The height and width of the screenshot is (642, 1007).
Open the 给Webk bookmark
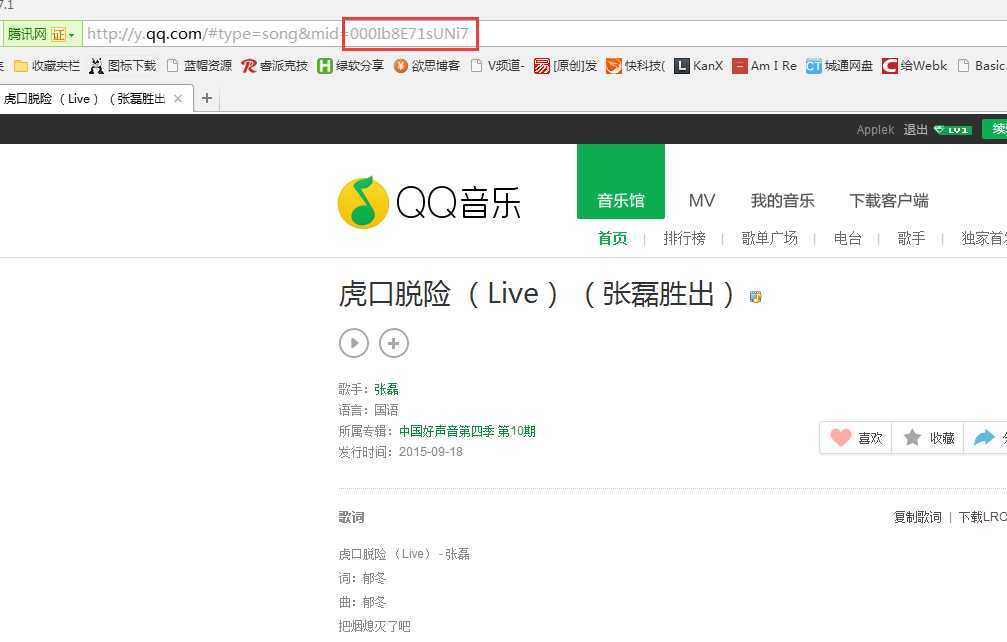pyautogui.click(x=915, y=65)
